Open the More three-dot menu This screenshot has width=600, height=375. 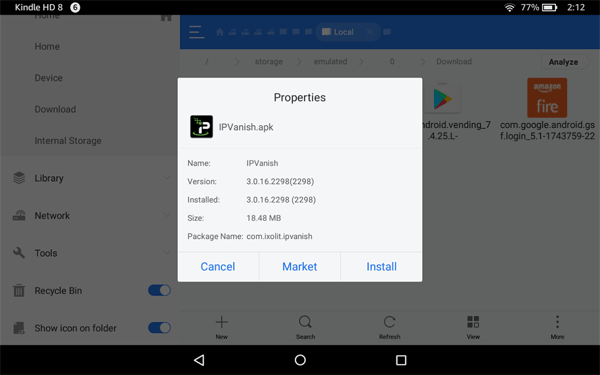coord(557,322)
